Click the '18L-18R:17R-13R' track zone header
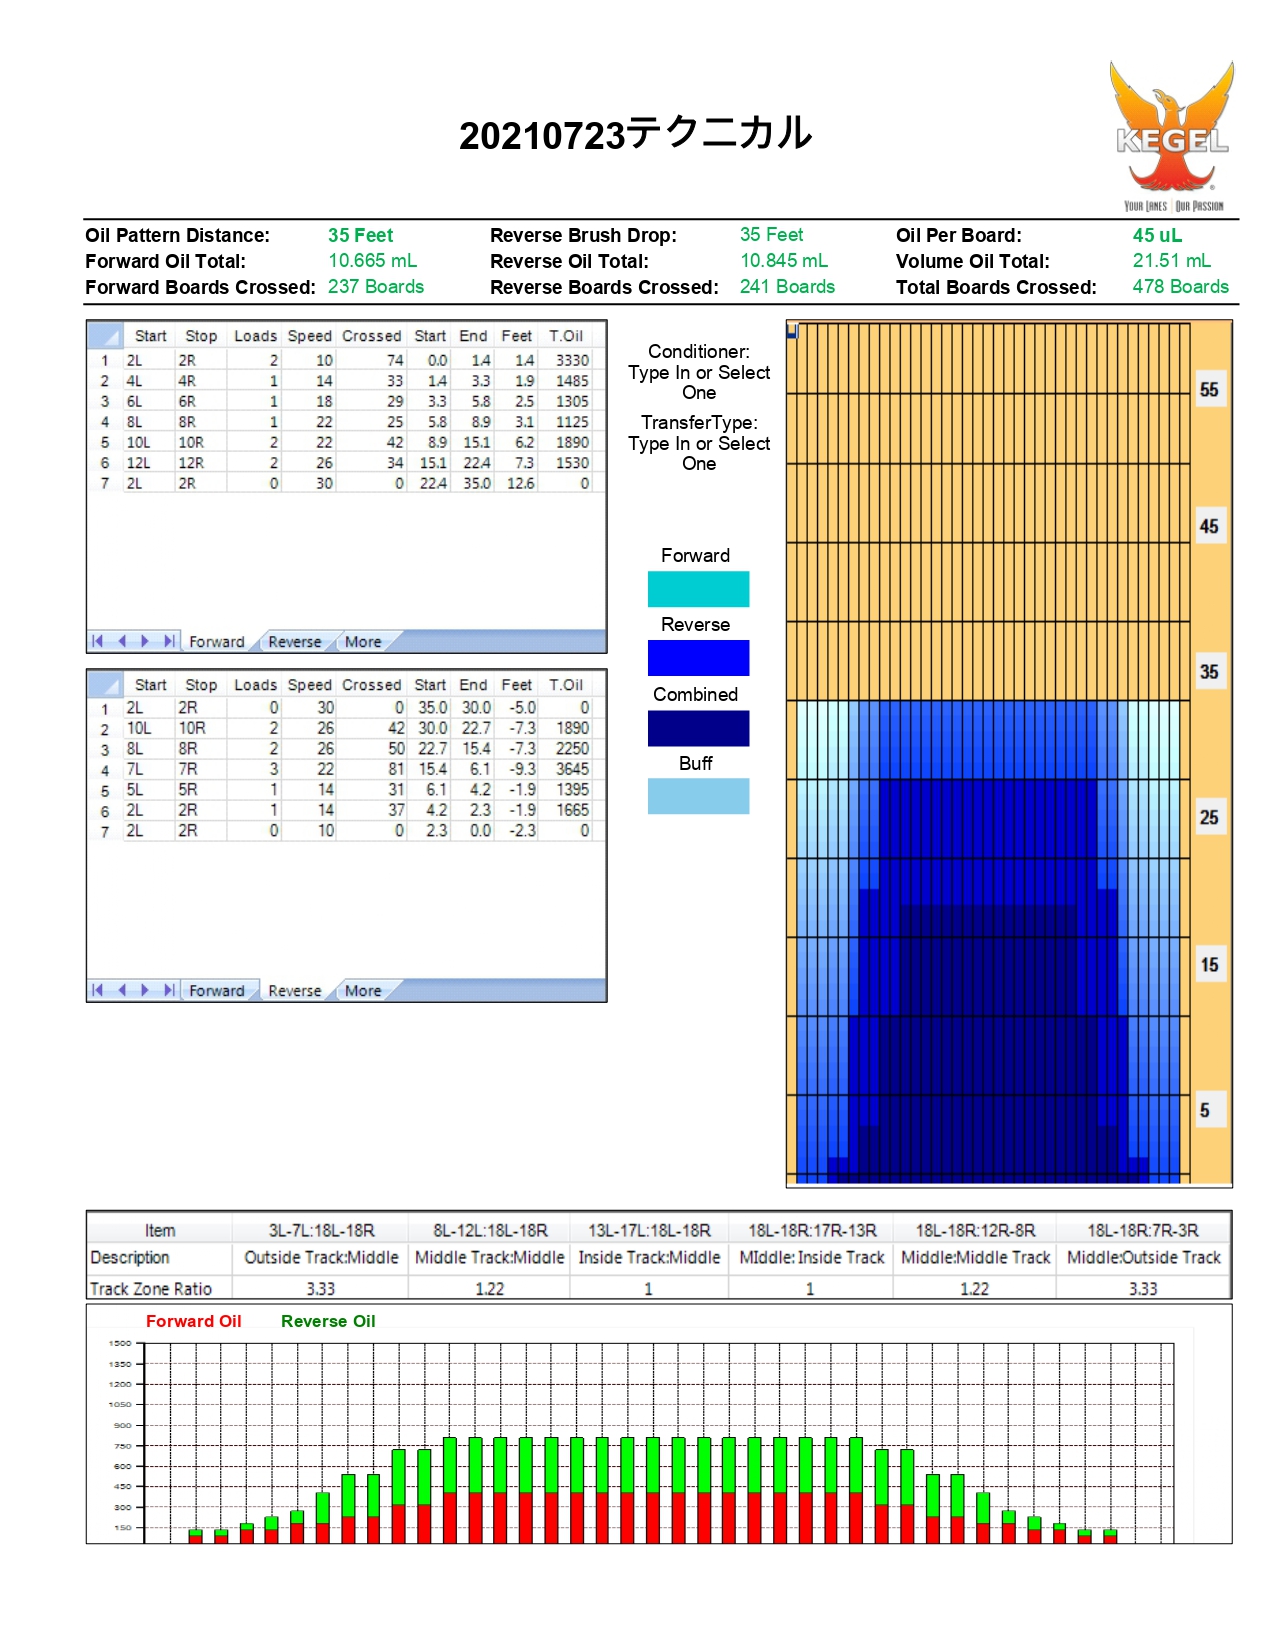Screen dimensions: 1275x1650 point(812,1231)
